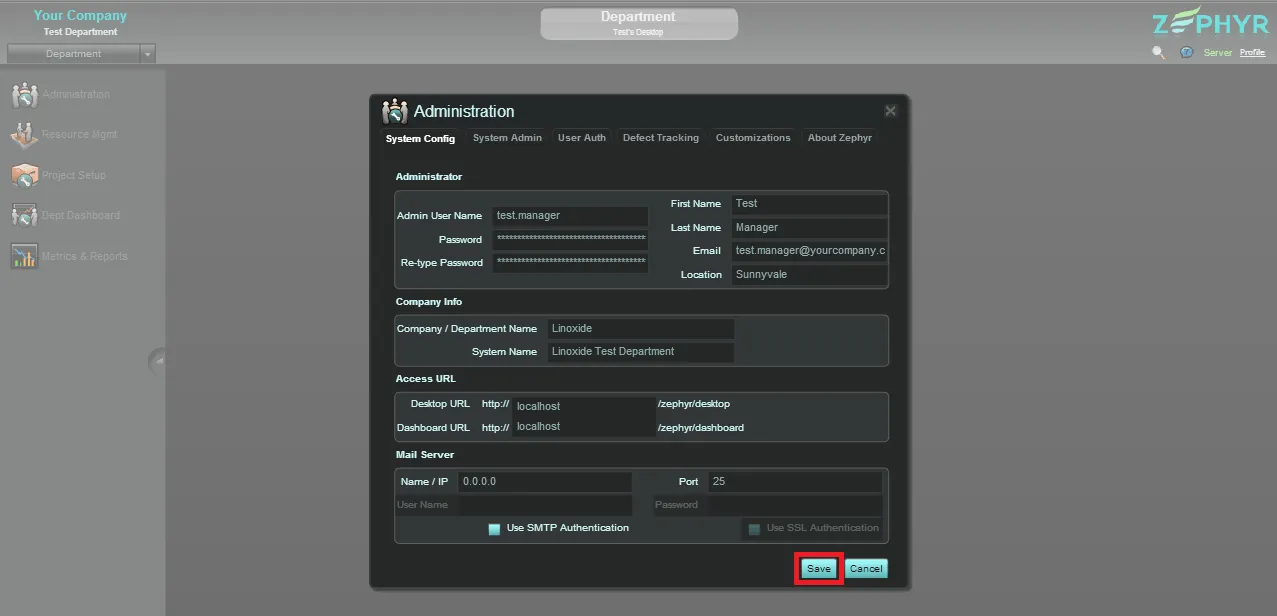Enable Use SMTP Authentication checkbox

click(494, 529)
